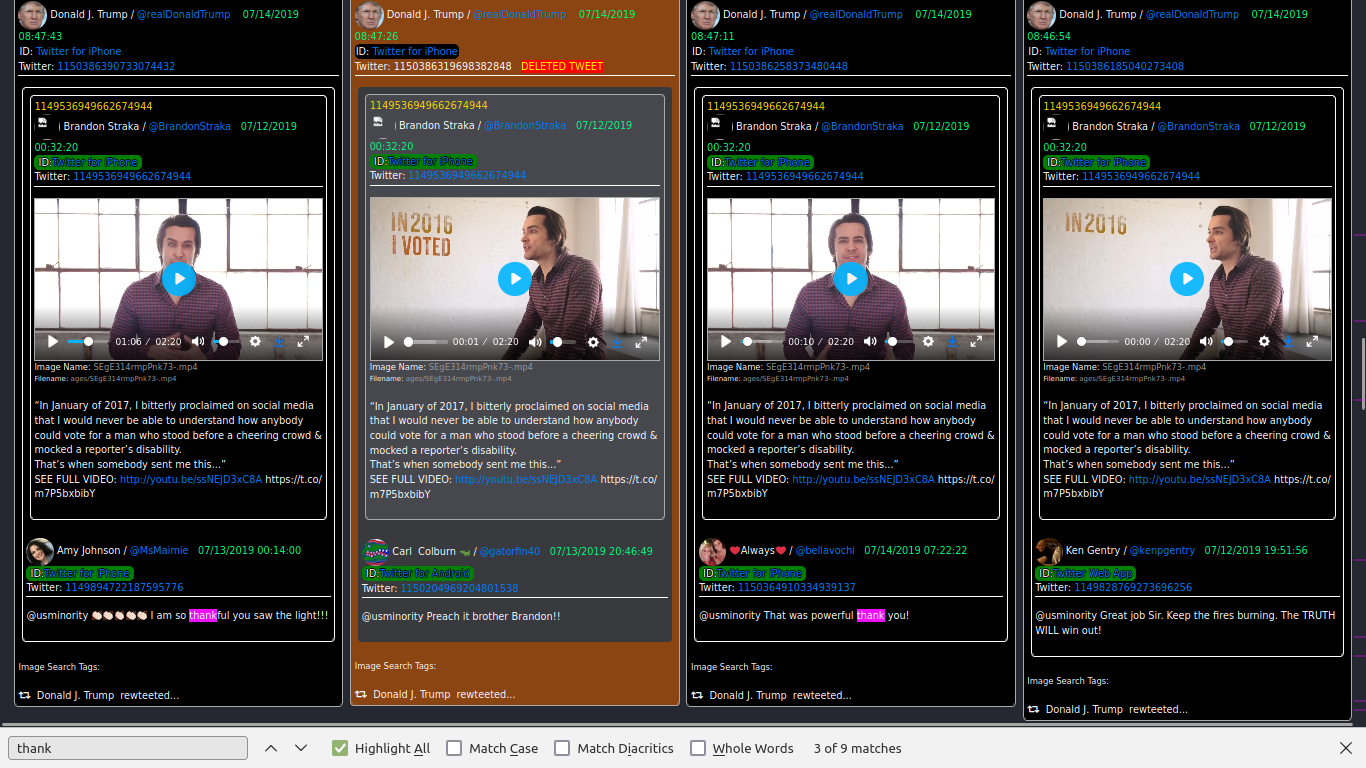The height and width of the screenshot is (768, 1366).
Task: Click retweet icon at bottom of 08:47:43 card
Action: (25, 695)
